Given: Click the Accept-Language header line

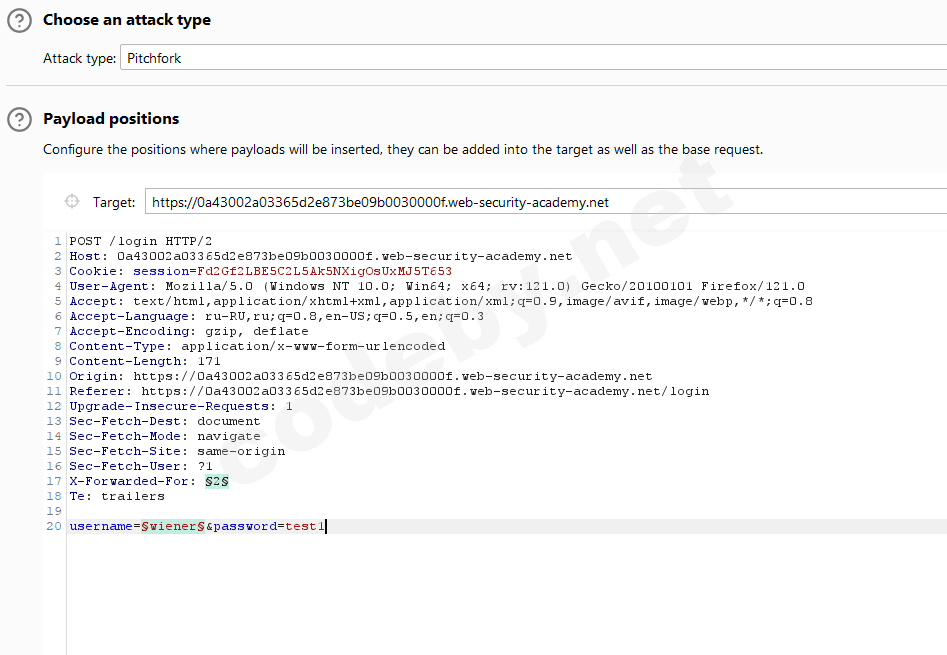Looking at the screenshot, I should click(277, 316).
